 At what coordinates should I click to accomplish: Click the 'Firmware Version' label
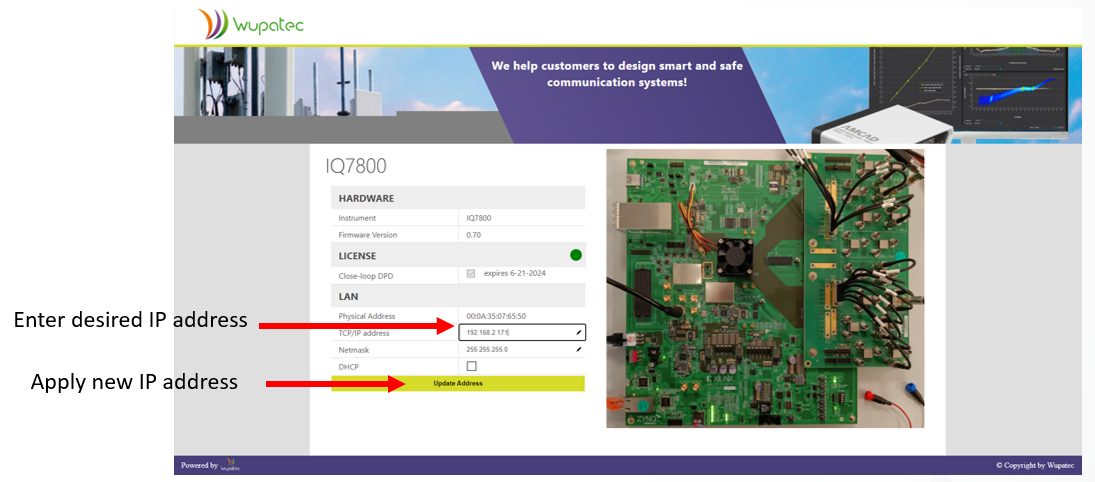(367, 235)
